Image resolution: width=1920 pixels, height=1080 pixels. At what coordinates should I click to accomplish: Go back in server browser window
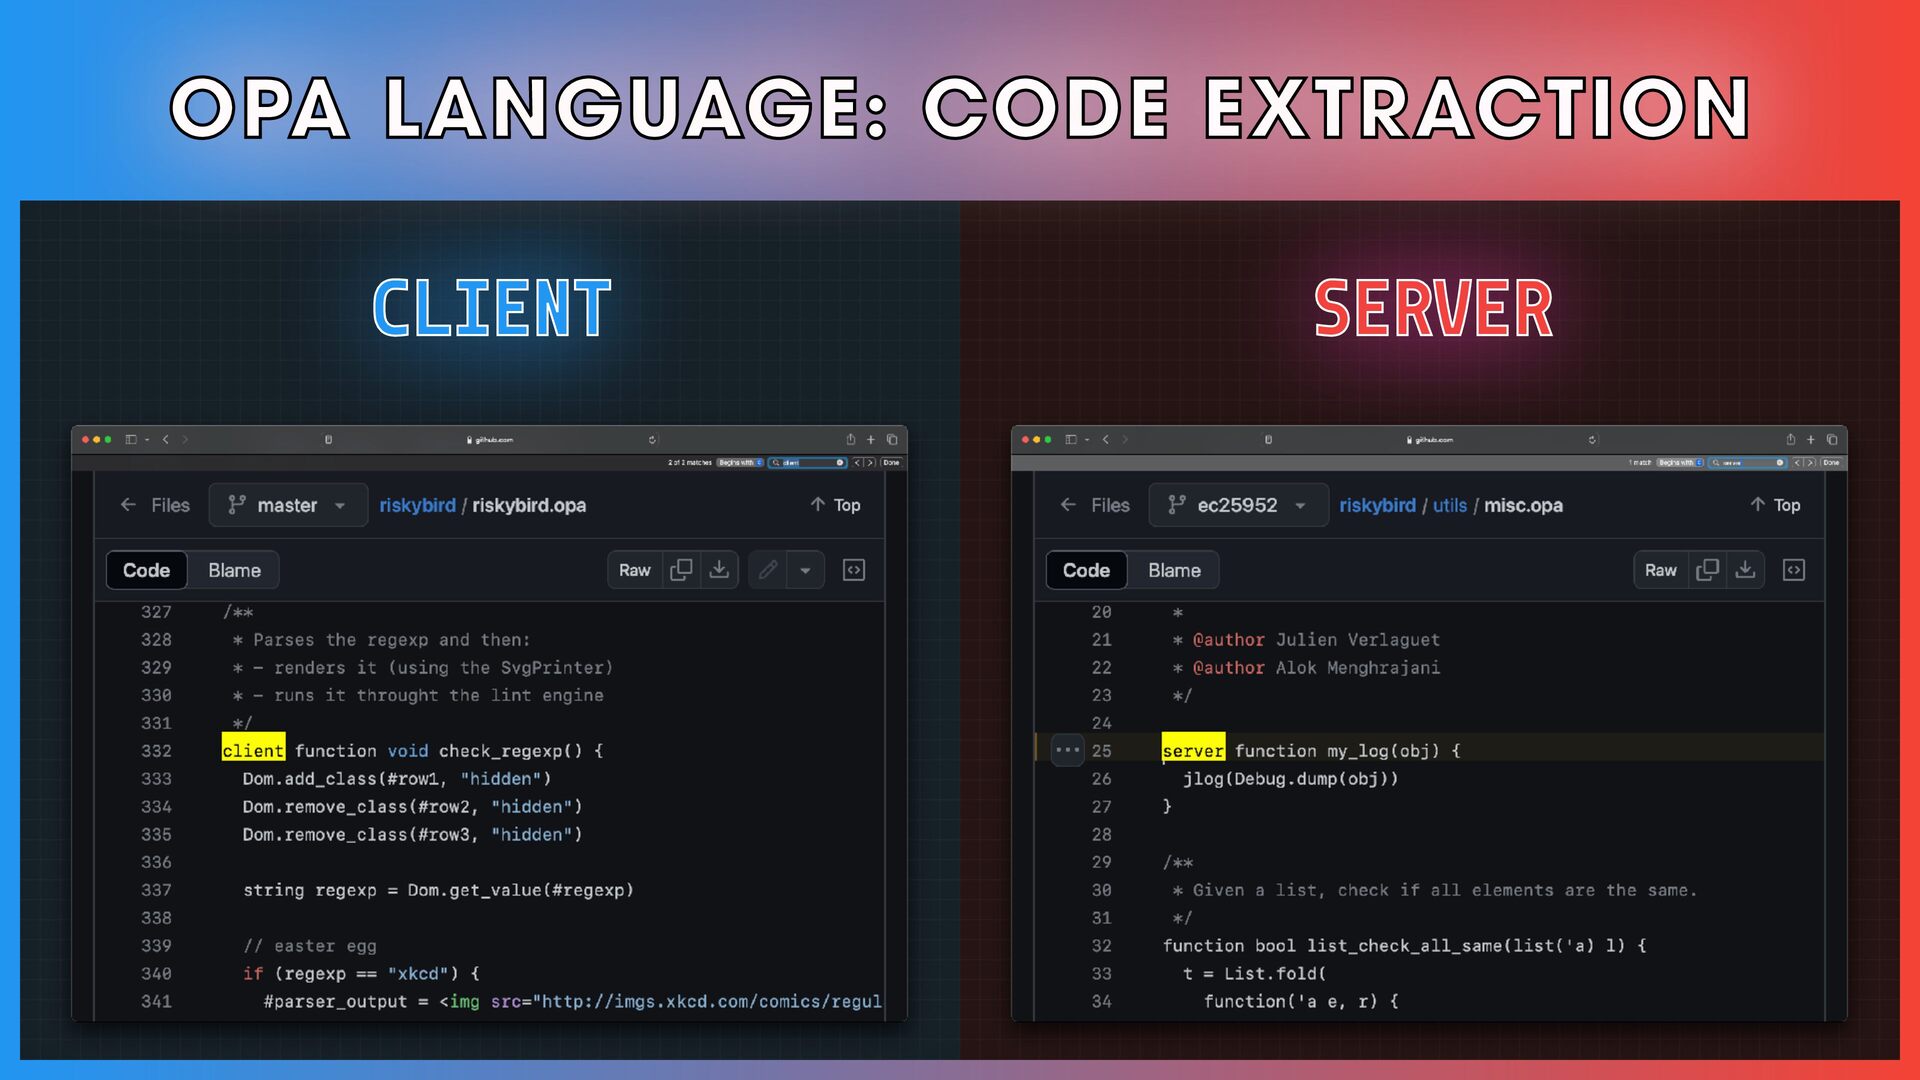1106,439
